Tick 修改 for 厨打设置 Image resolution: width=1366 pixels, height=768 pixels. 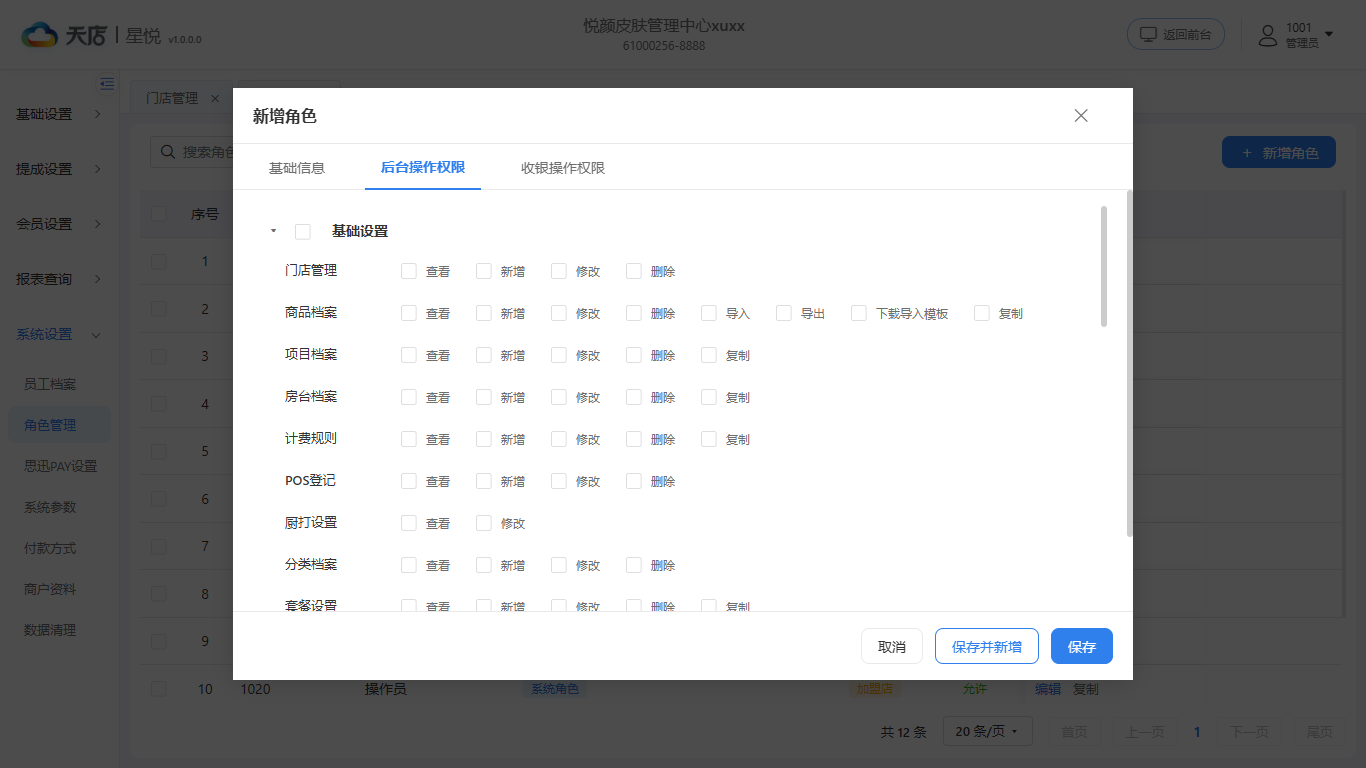click(484, 523)
